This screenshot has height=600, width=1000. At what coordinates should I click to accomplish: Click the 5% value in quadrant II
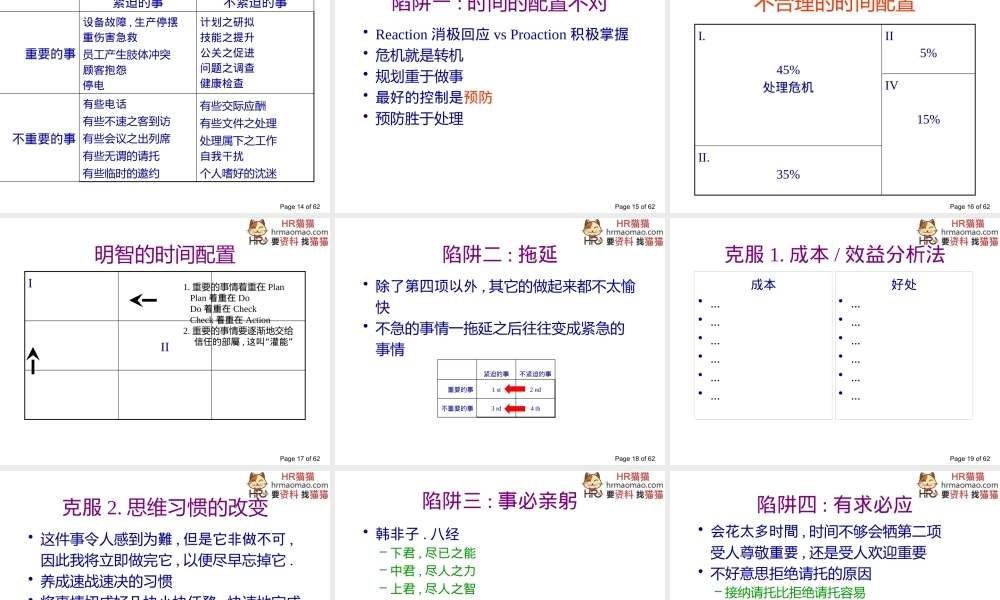pyautogui.click(x=928, y=53)
